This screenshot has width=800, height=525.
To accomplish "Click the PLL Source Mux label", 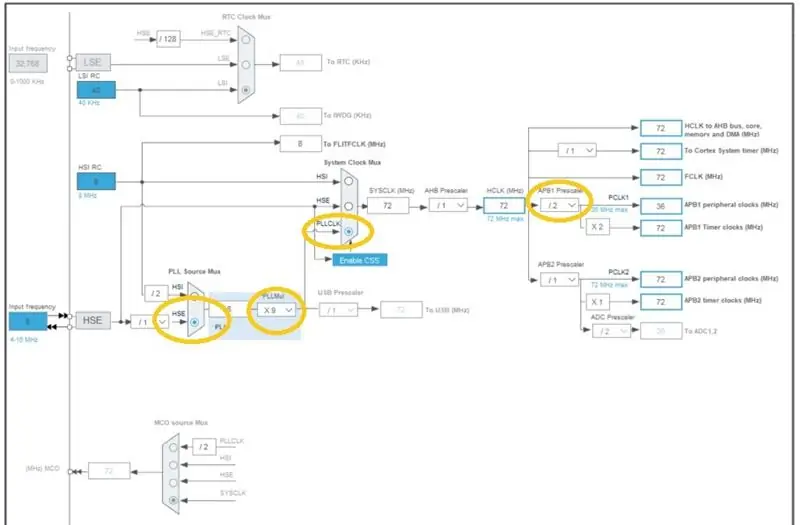I will pyautogui.click(x=194, y=271).
